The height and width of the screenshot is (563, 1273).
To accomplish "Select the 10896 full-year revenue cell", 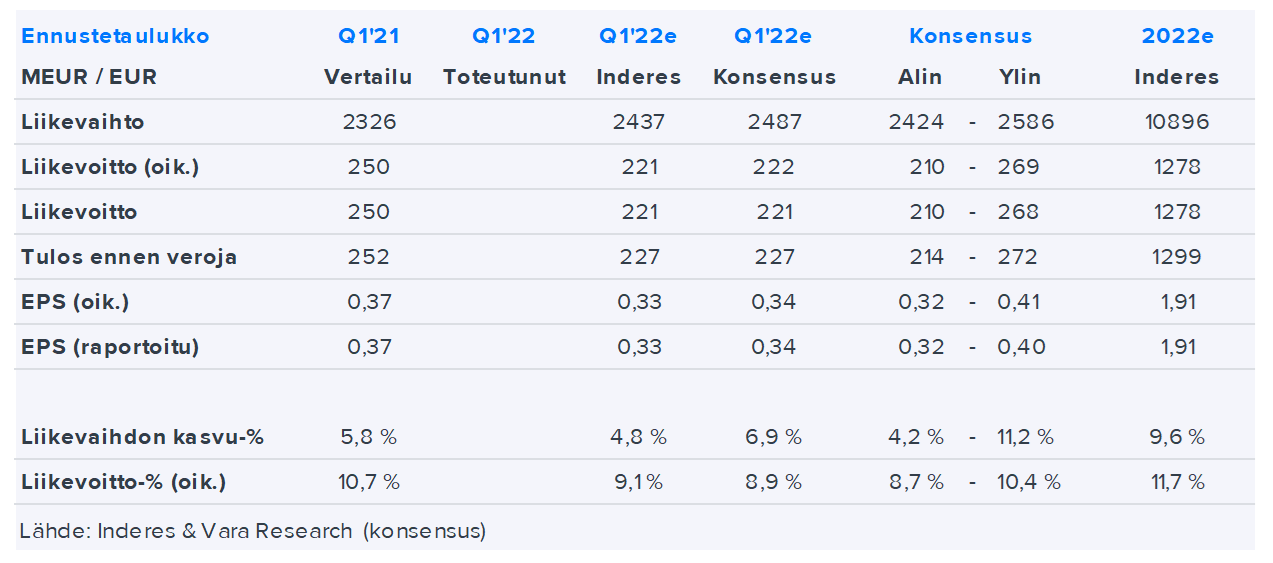I will coord(1176,122).
